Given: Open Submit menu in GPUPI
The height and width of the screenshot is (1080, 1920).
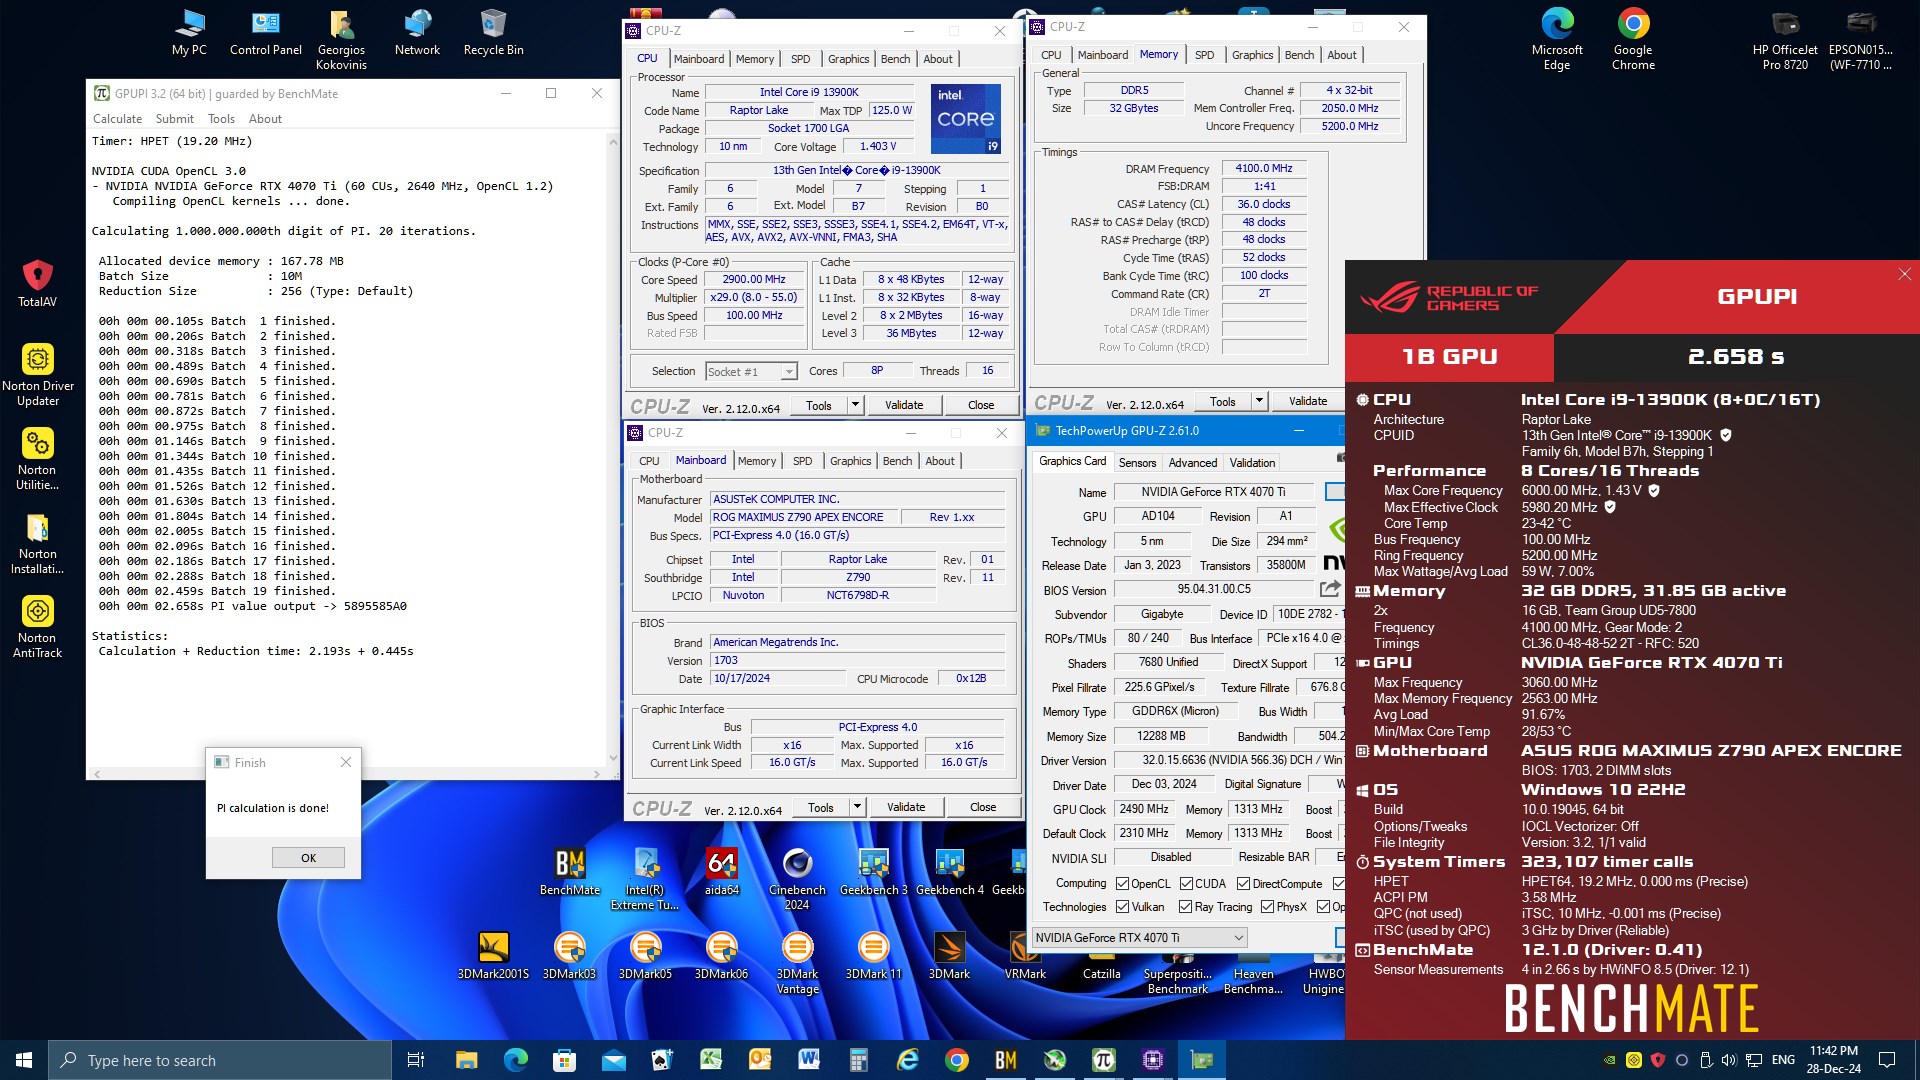Looking at the screenshot, I should [175, 118].
